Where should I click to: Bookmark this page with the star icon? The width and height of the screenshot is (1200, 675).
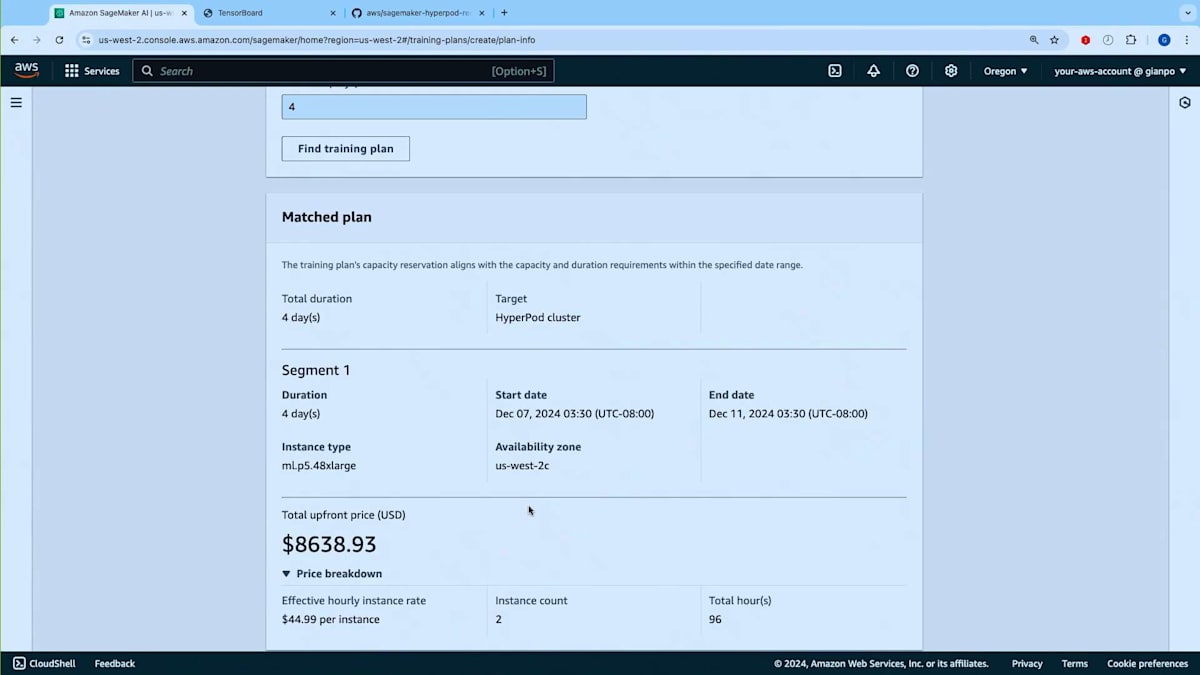[x=1054, y=40]
